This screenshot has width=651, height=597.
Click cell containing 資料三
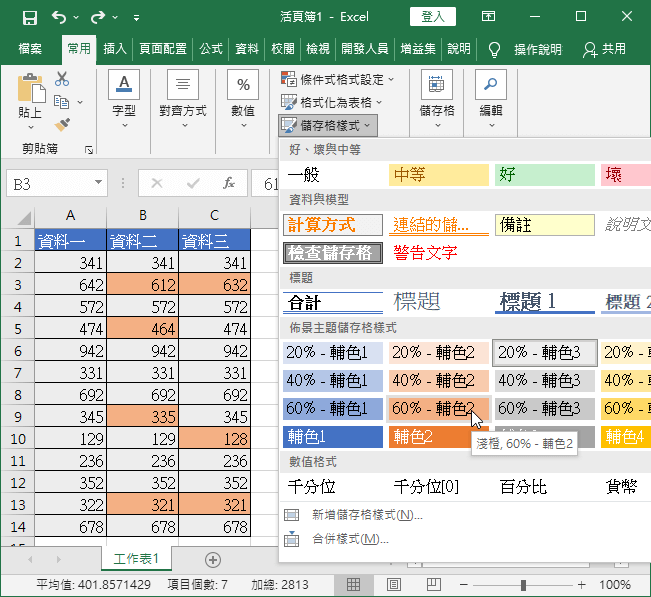[214, 241]
